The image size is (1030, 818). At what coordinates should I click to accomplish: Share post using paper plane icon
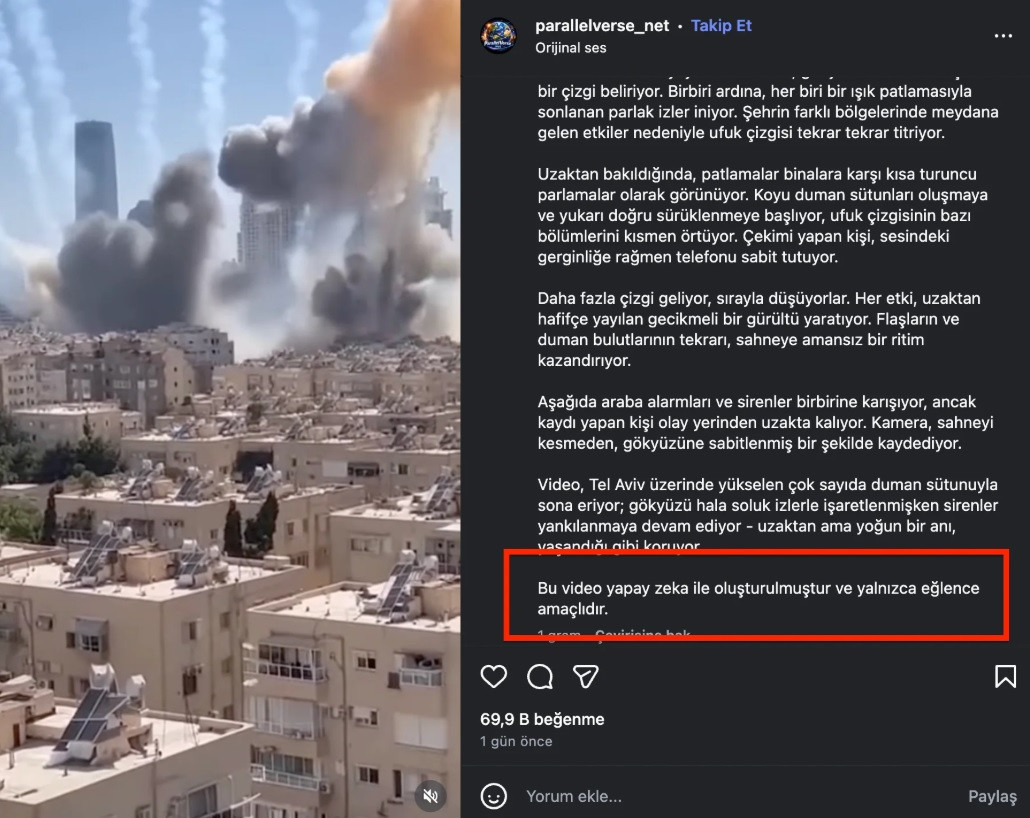(x=585, y=676)
